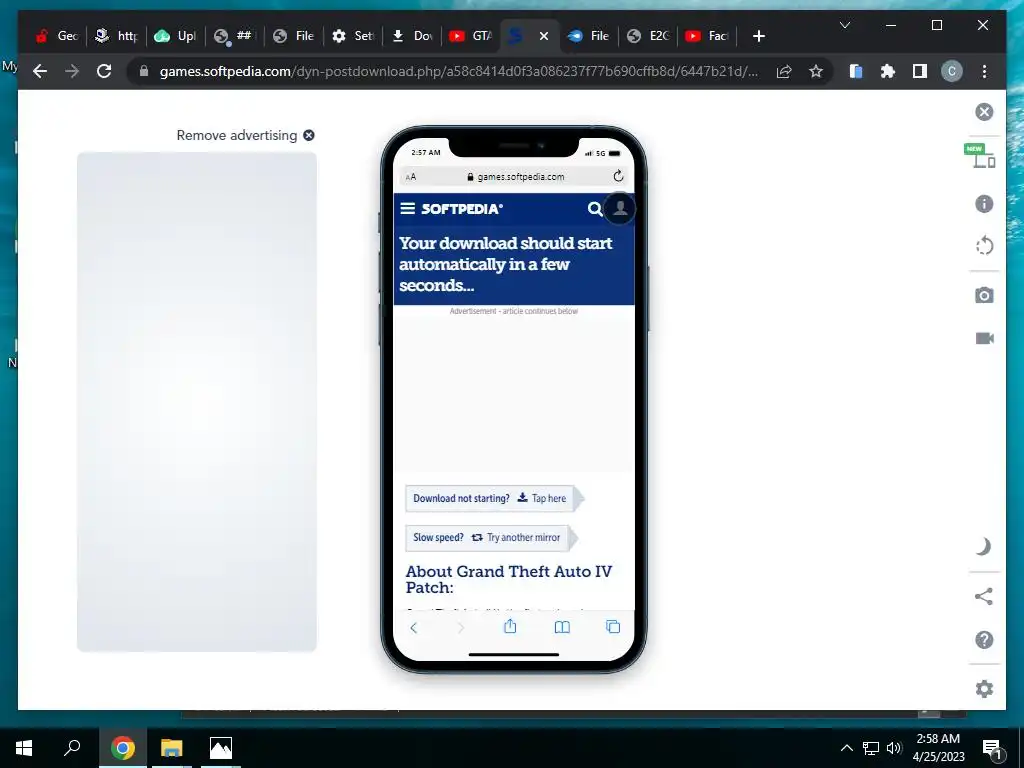The height and width of the screenshot is (768, 1024).
Task: Open the Softpedia user account icon
Action: click(620, 209)
